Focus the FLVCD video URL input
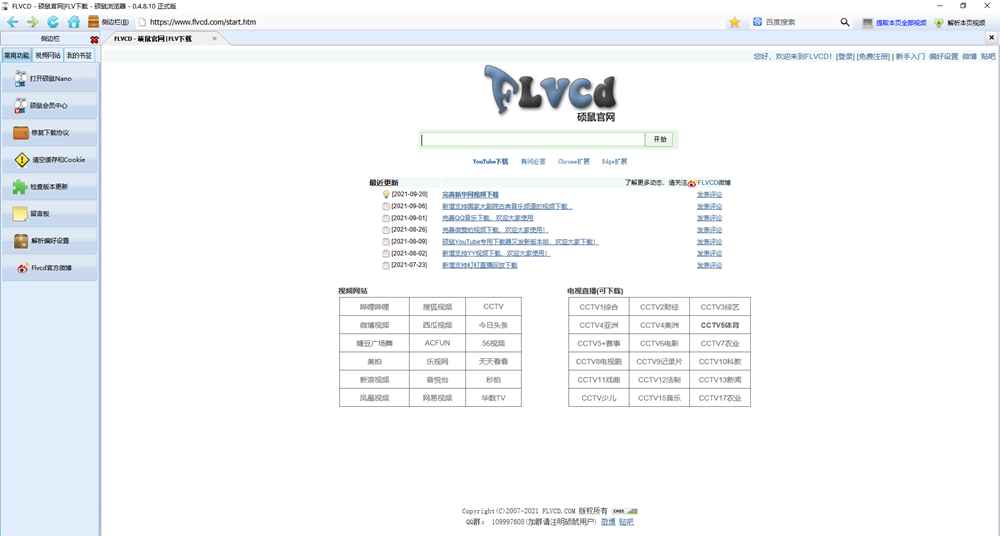 [x=533, y=139]
